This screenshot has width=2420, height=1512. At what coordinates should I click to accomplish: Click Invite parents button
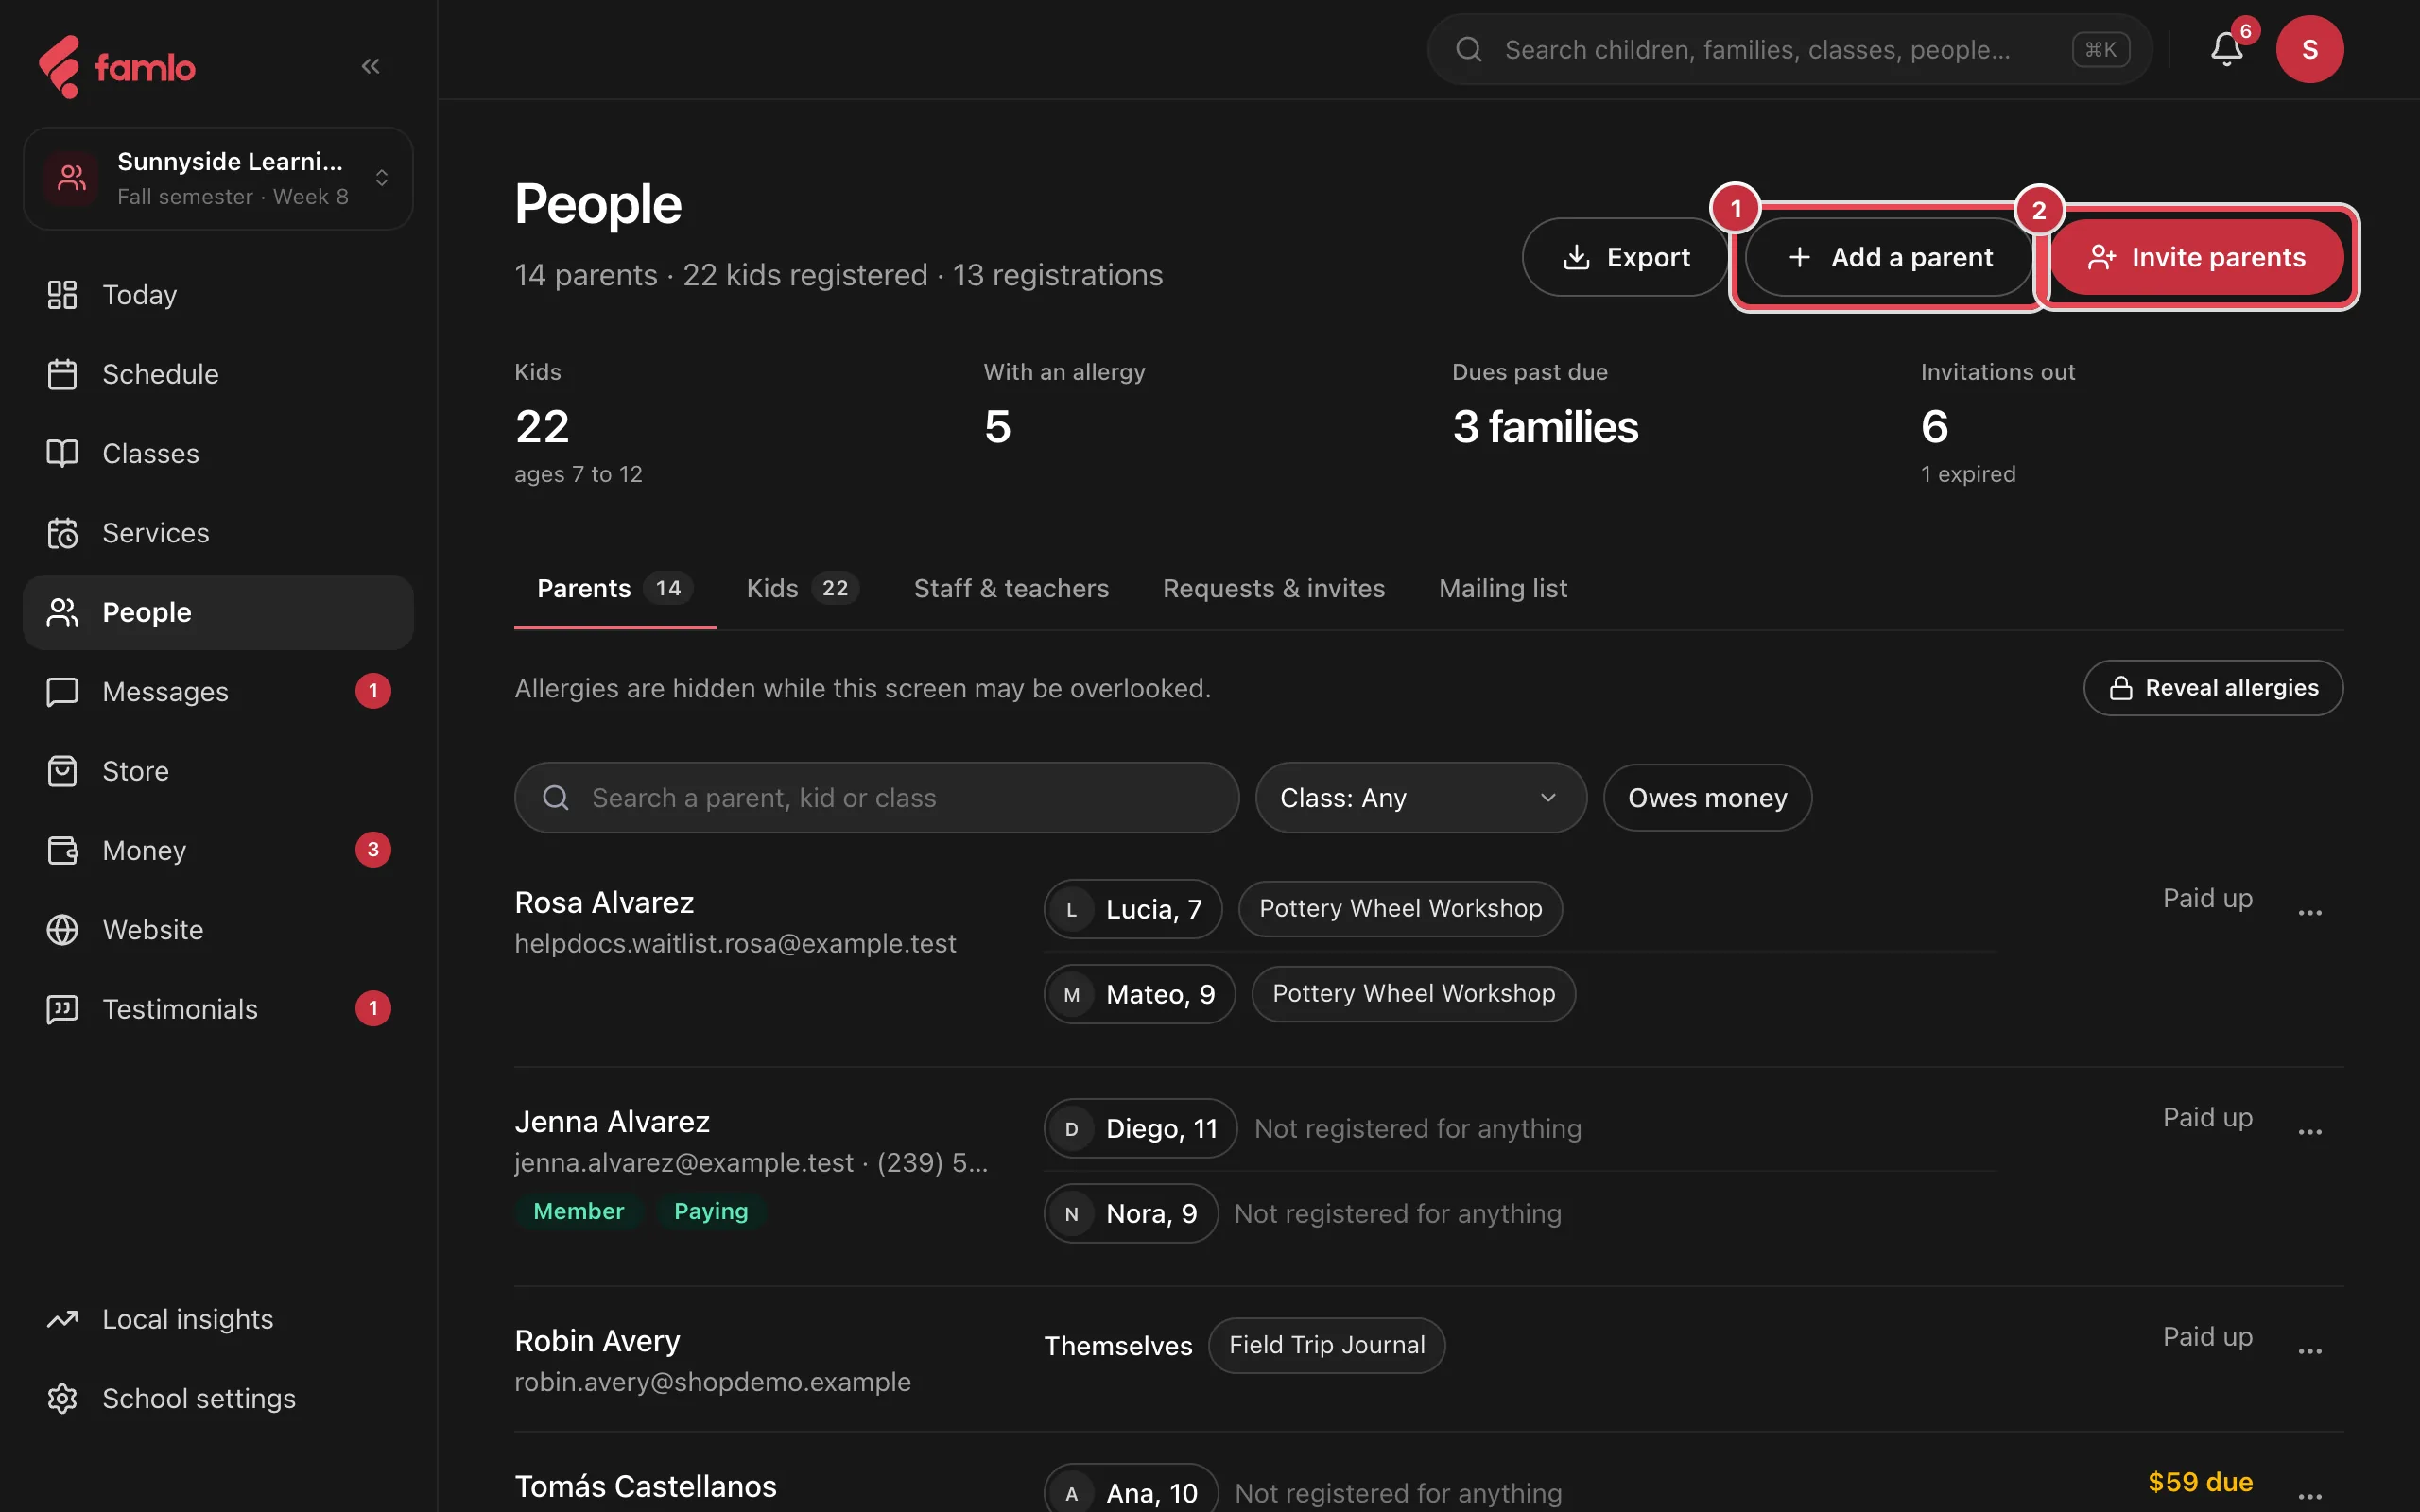(x=2196, y=257)
